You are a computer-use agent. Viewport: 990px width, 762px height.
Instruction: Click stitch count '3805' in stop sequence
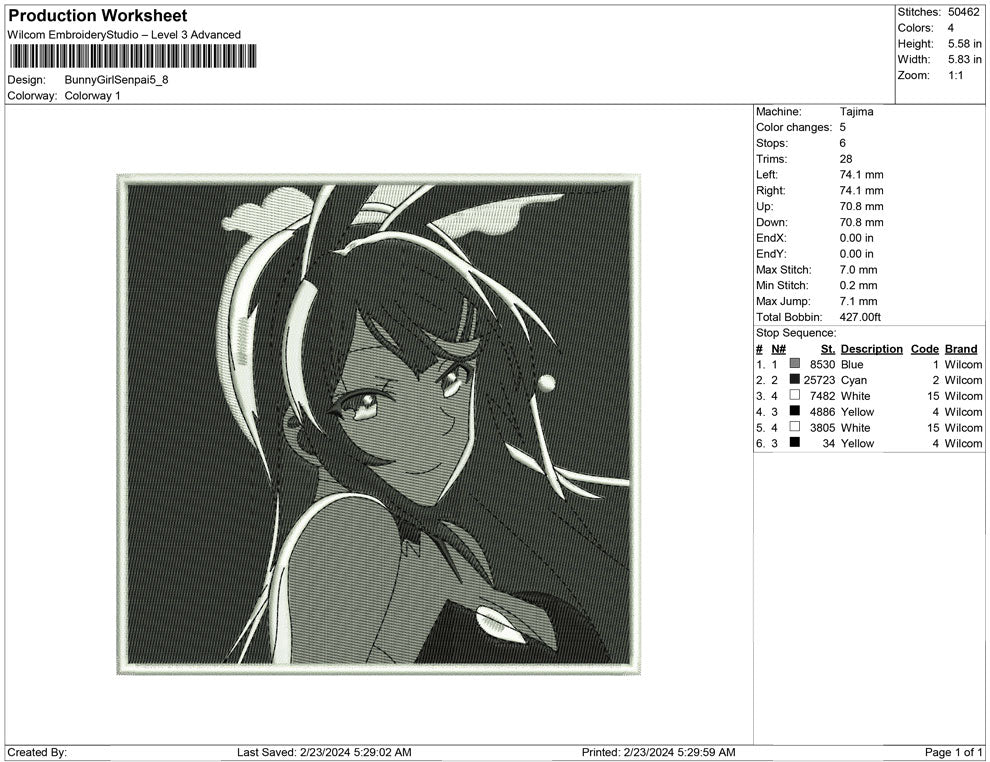tap(822, 427)
